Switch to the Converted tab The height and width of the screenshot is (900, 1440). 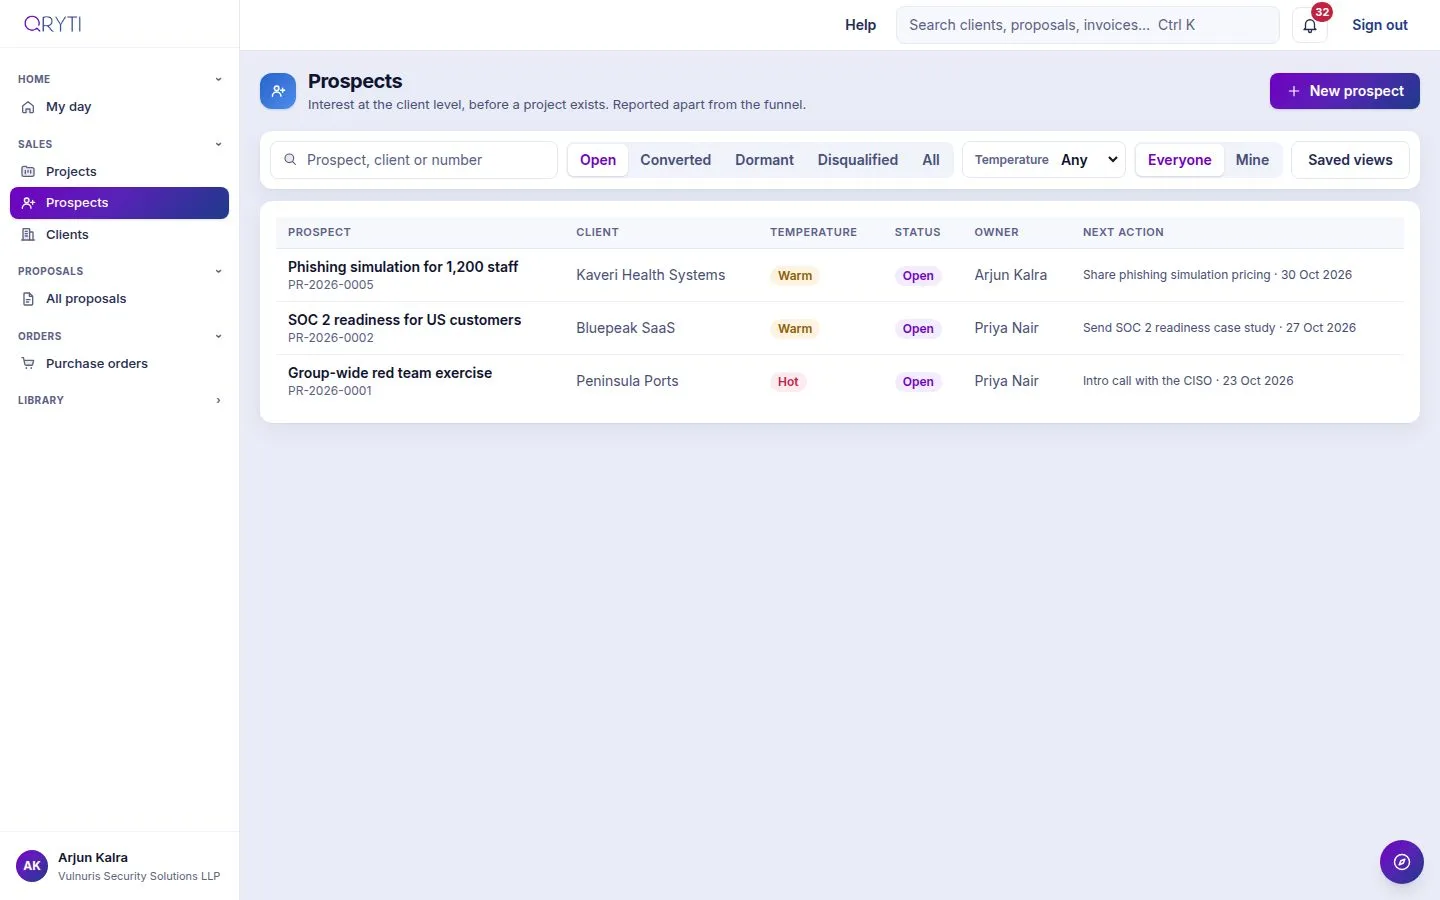tap(676, 160)
